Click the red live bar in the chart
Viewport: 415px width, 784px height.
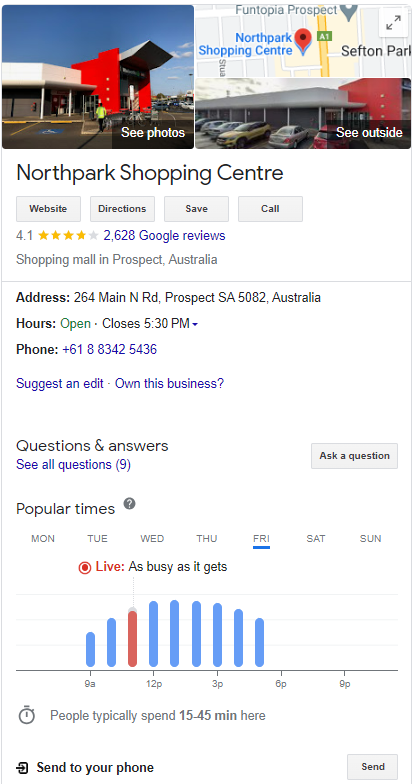tap(132, 638)
